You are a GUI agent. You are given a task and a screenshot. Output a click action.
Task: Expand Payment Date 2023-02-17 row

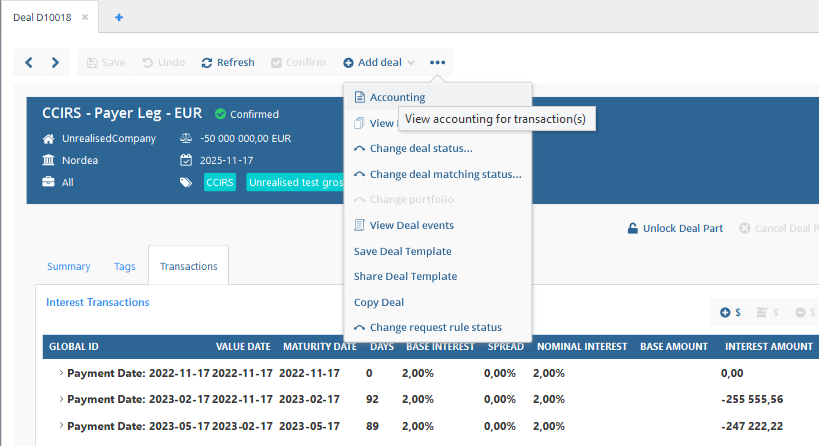point(61,399)
